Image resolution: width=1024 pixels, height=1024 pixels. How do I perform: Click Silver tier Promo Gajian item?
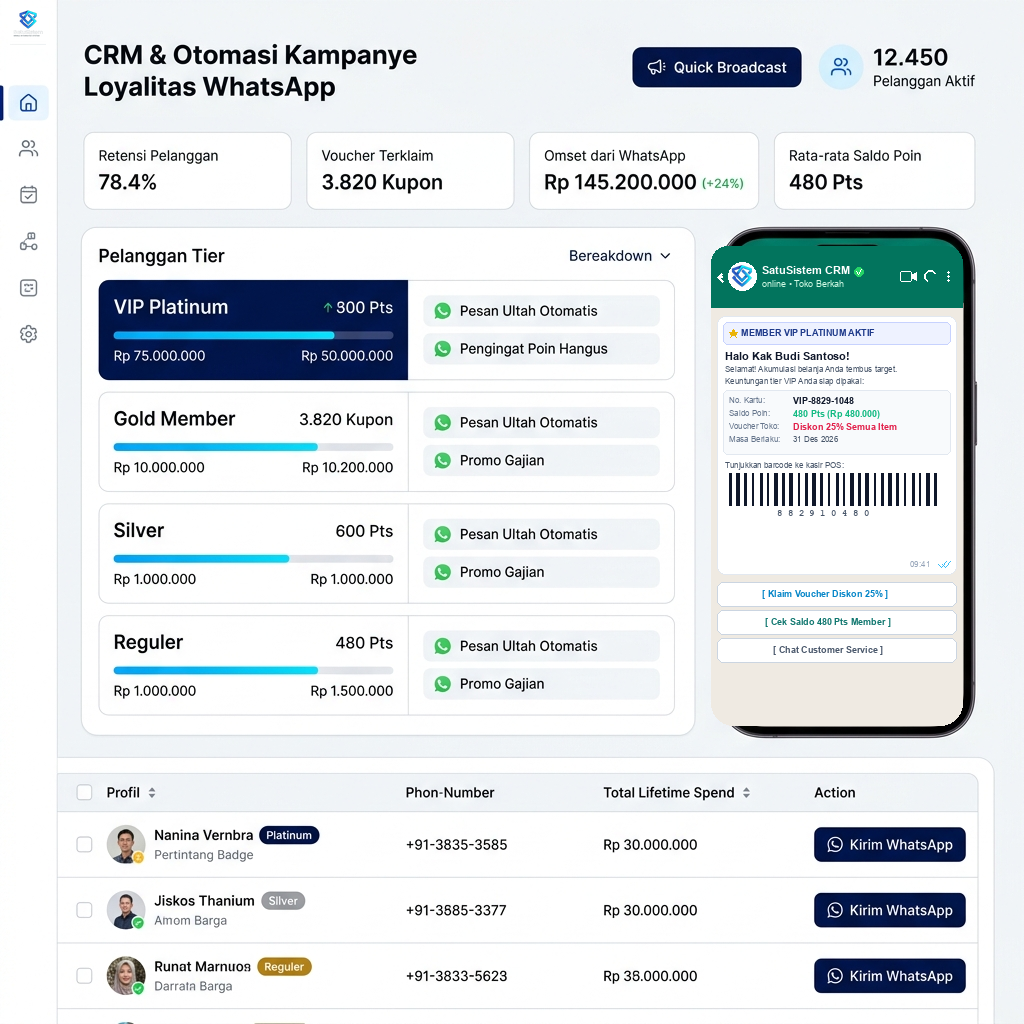coord(541,572)
